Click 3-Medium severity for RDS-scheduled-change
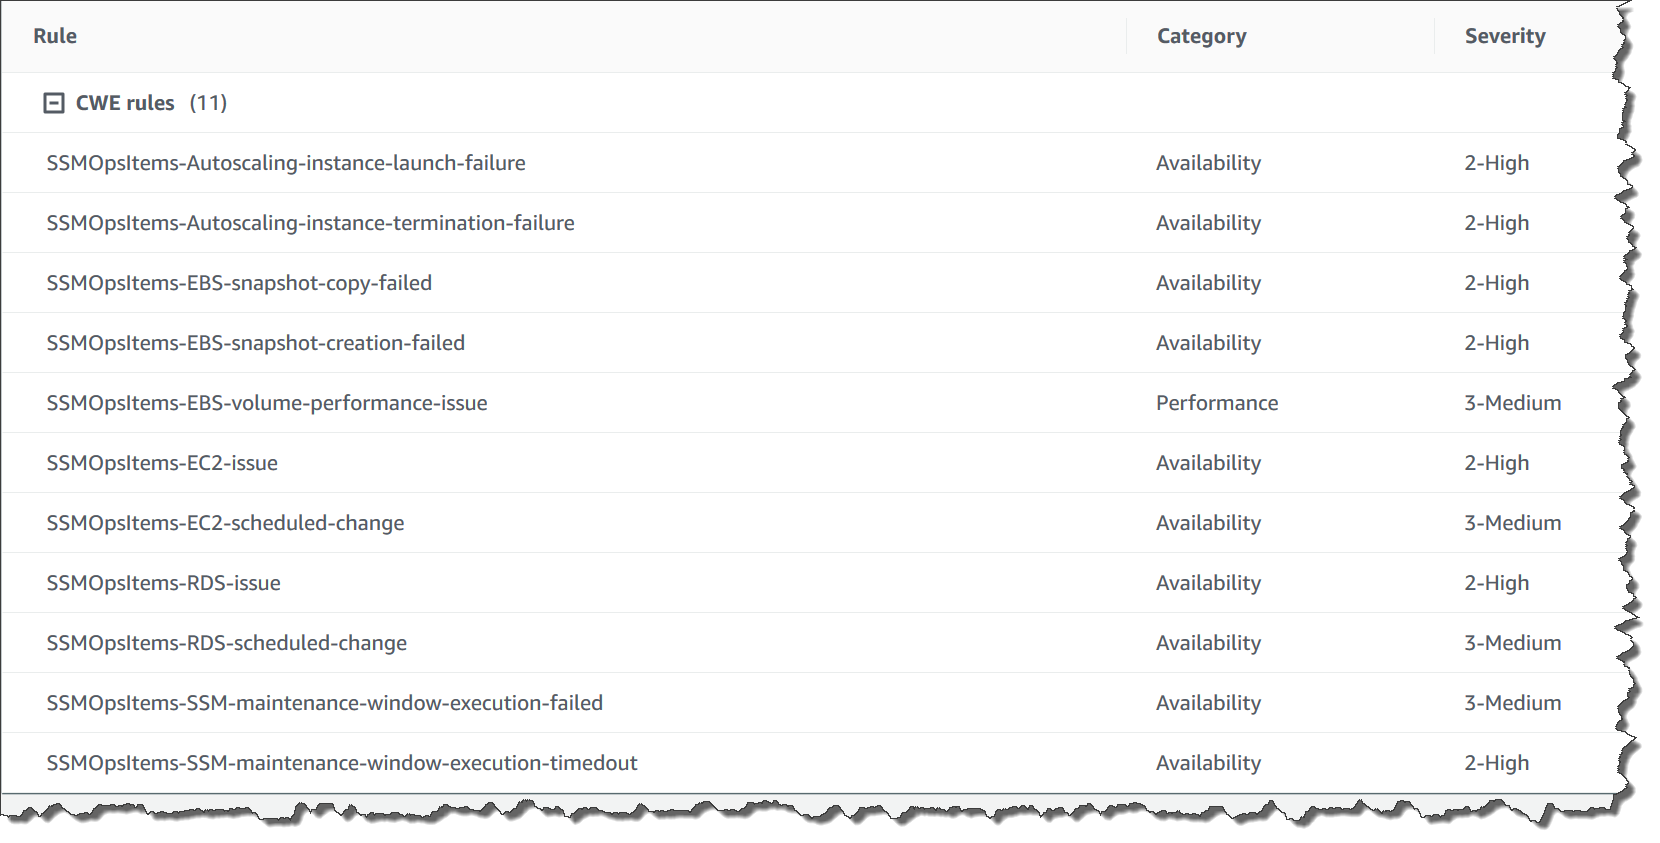 1512,643
